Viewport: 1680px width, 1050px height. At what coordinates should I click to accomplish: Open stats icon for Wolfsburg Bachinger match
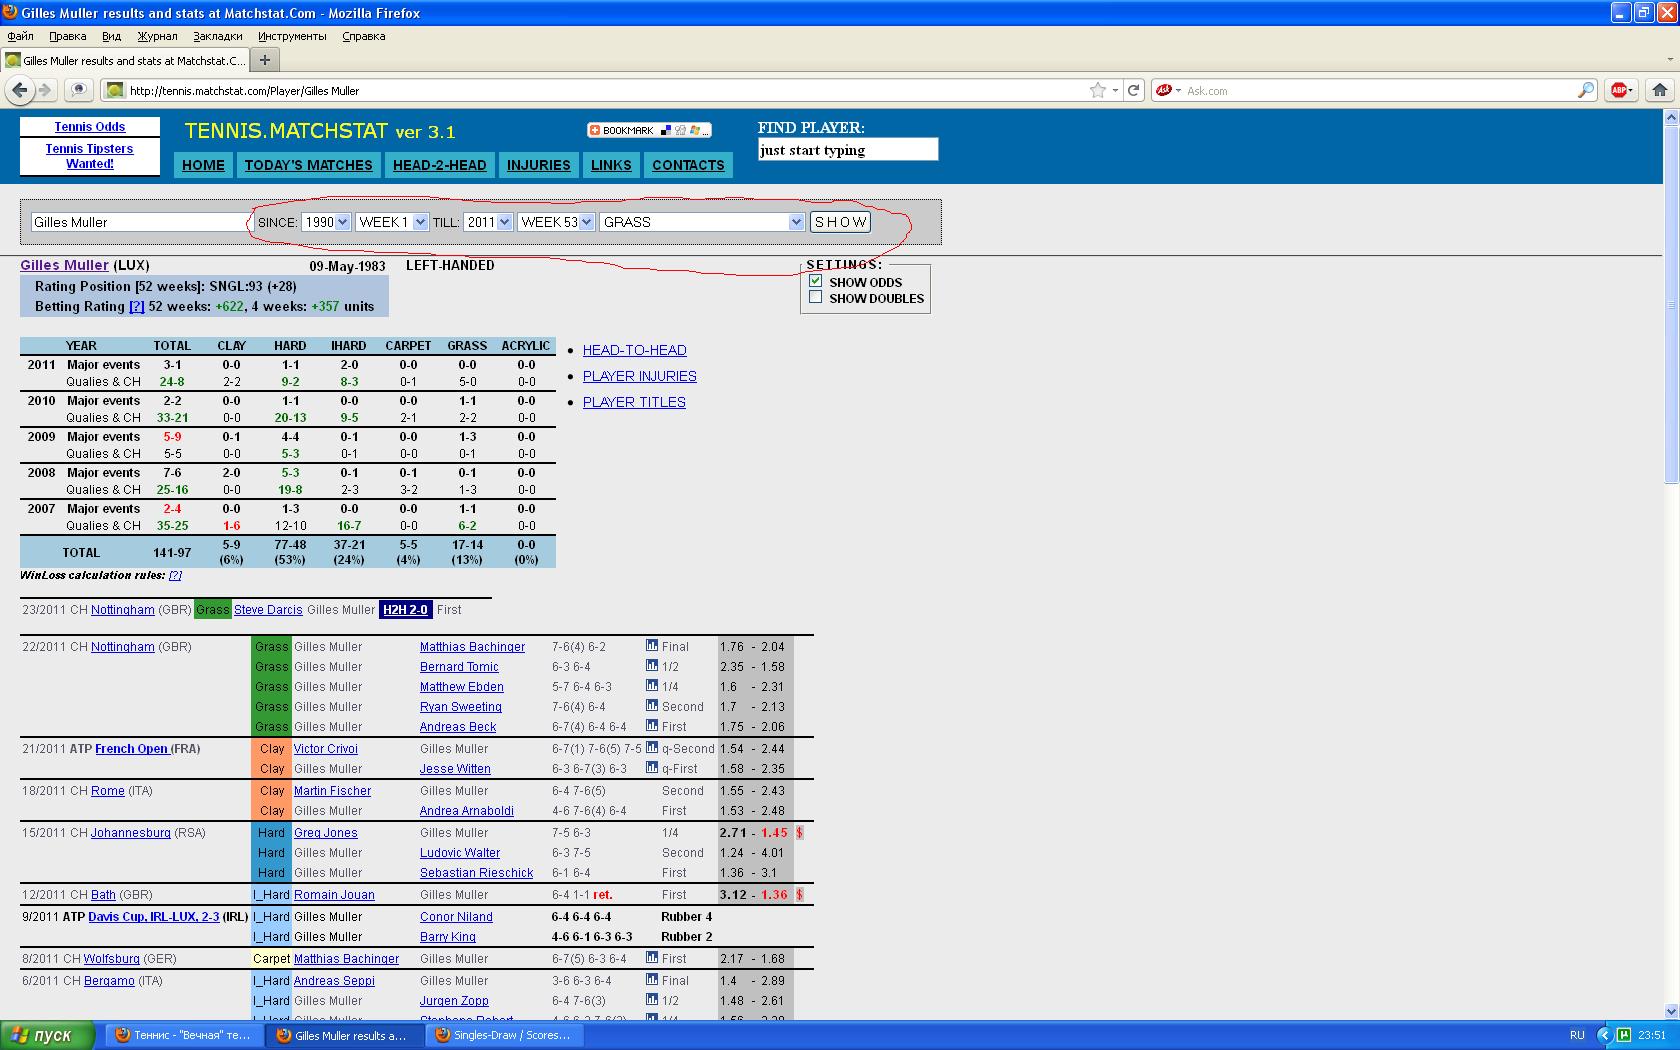click(x=652, y=958)
